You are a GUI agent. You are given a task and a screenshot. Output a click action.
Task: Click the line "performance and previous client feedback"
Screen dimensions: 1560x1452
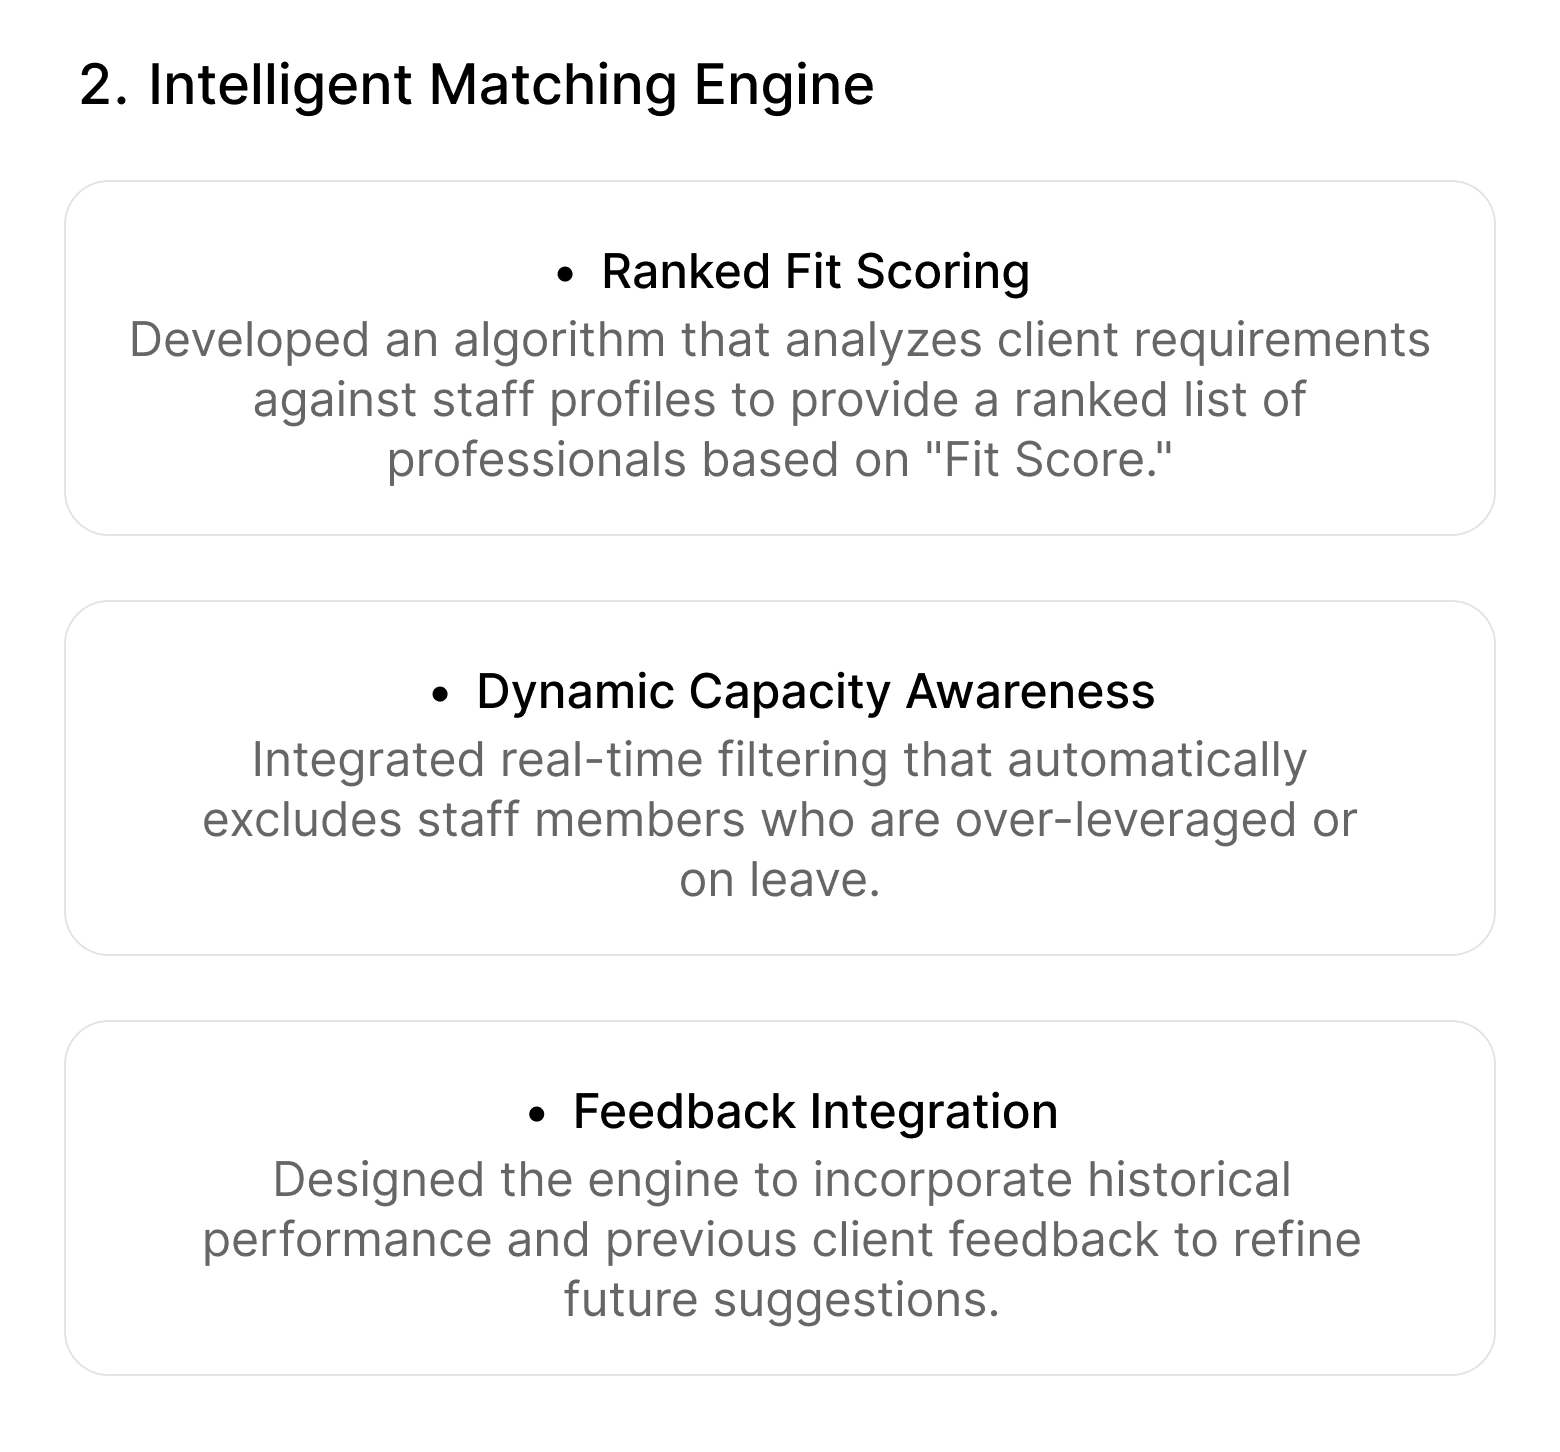point(781,1240)
